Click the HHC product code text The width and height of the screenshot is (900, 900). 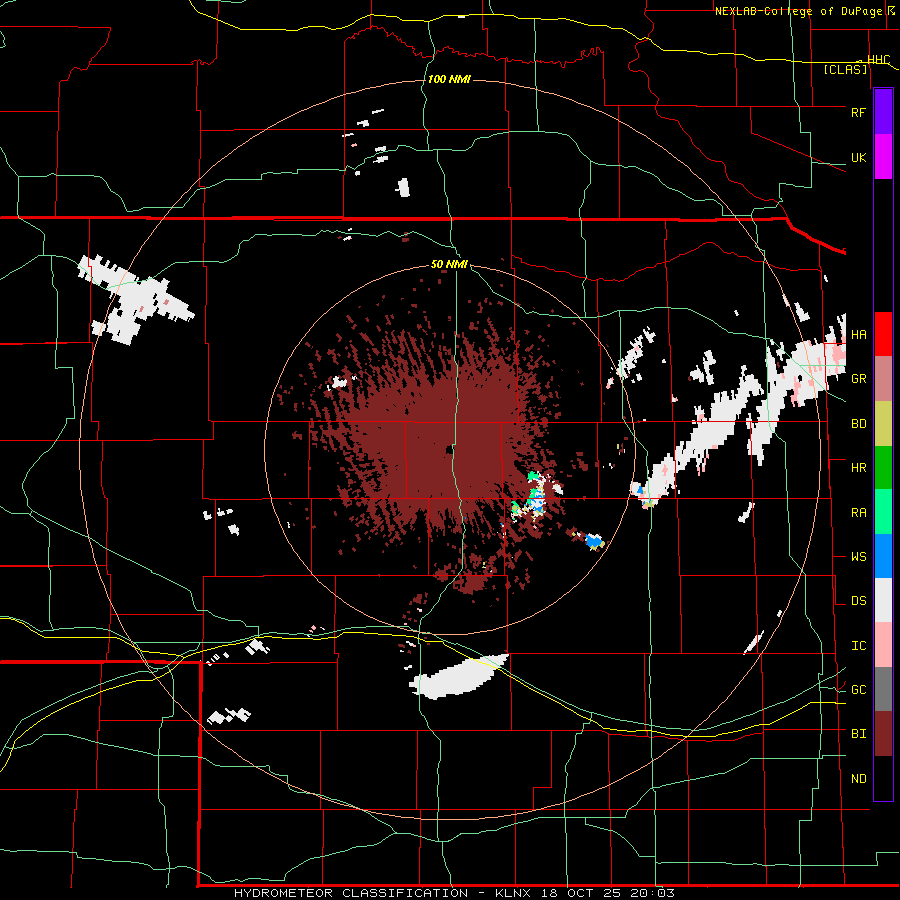878,60
